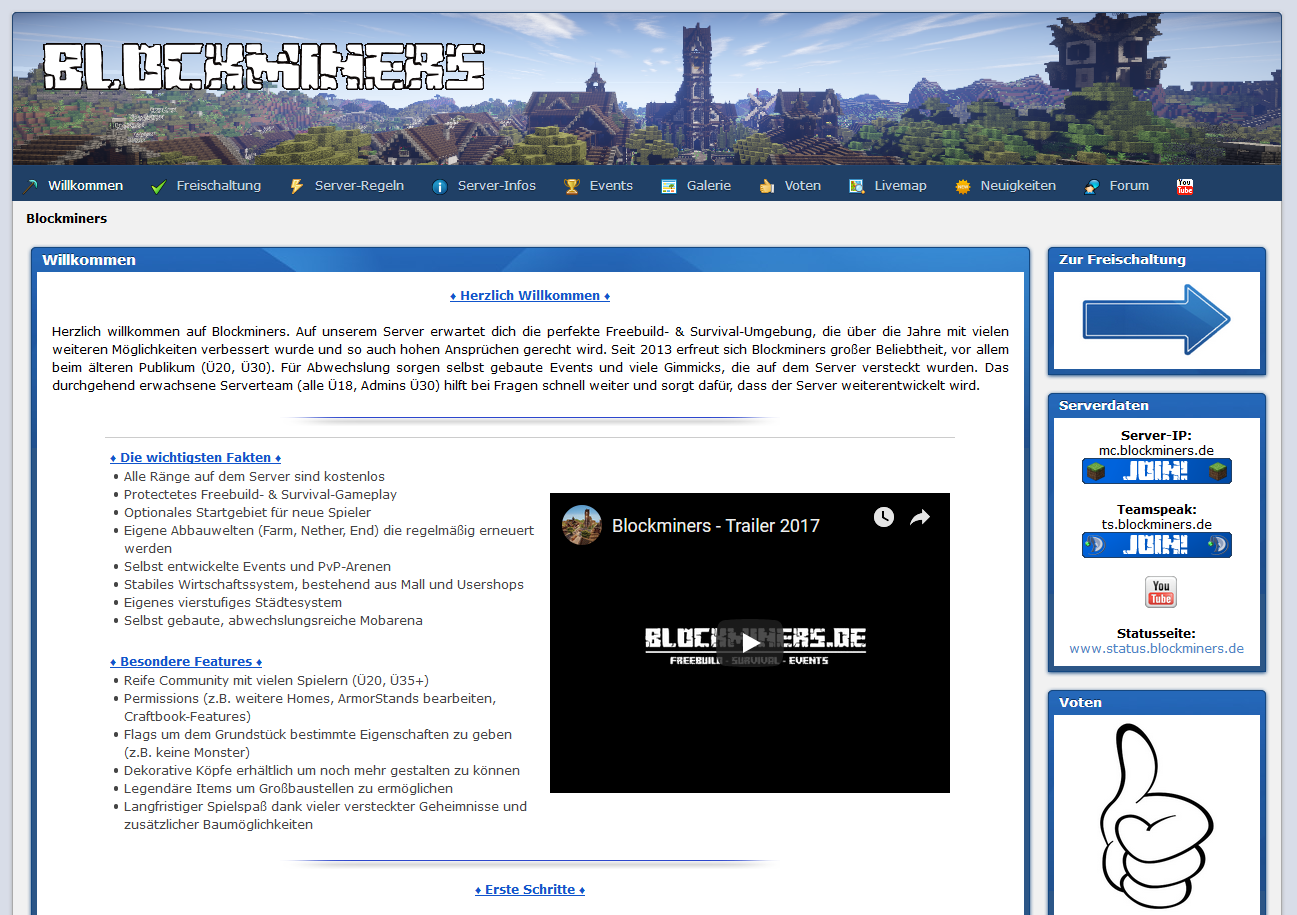Click the mc.blockminers.de server IP text

point(1157,450)
